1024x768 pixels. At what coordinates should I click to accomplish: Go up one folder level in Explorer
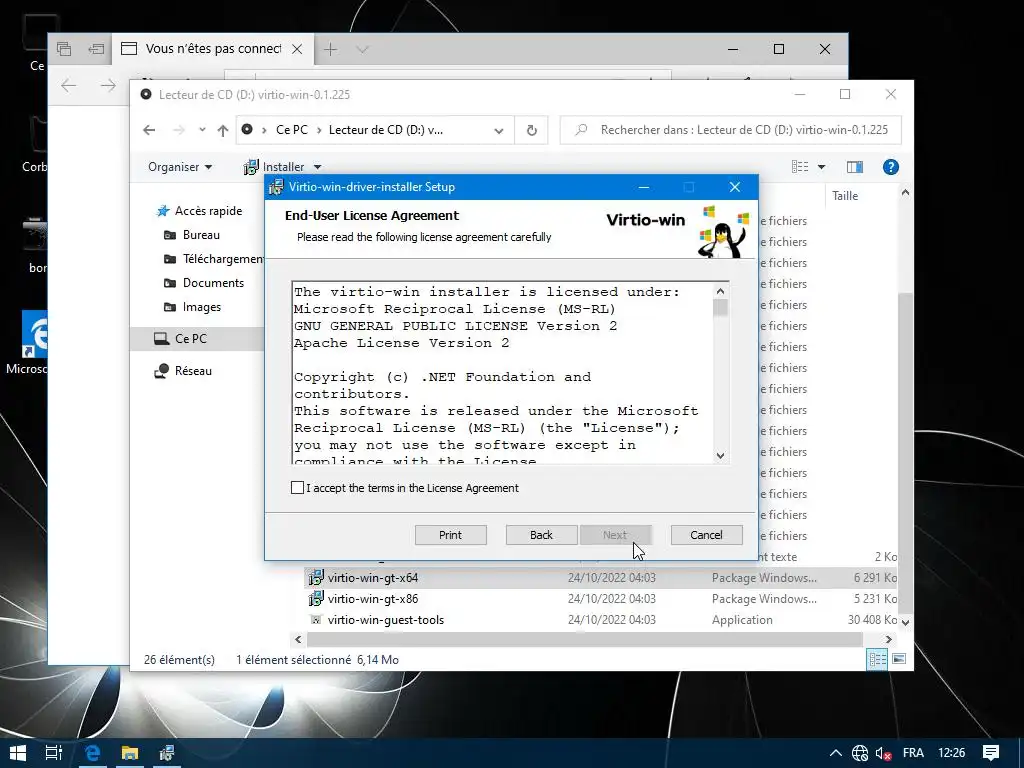(223, 130)
